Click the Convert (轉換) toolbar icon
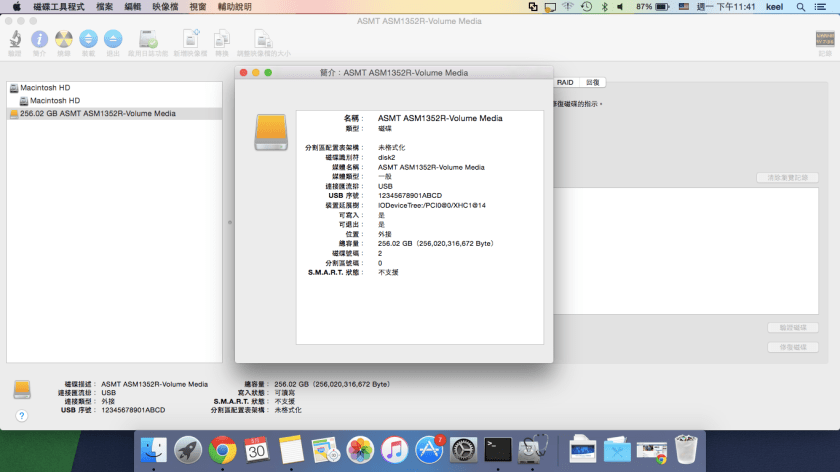The width and height of the screenshot is (840, 472). tap(221, 40)
